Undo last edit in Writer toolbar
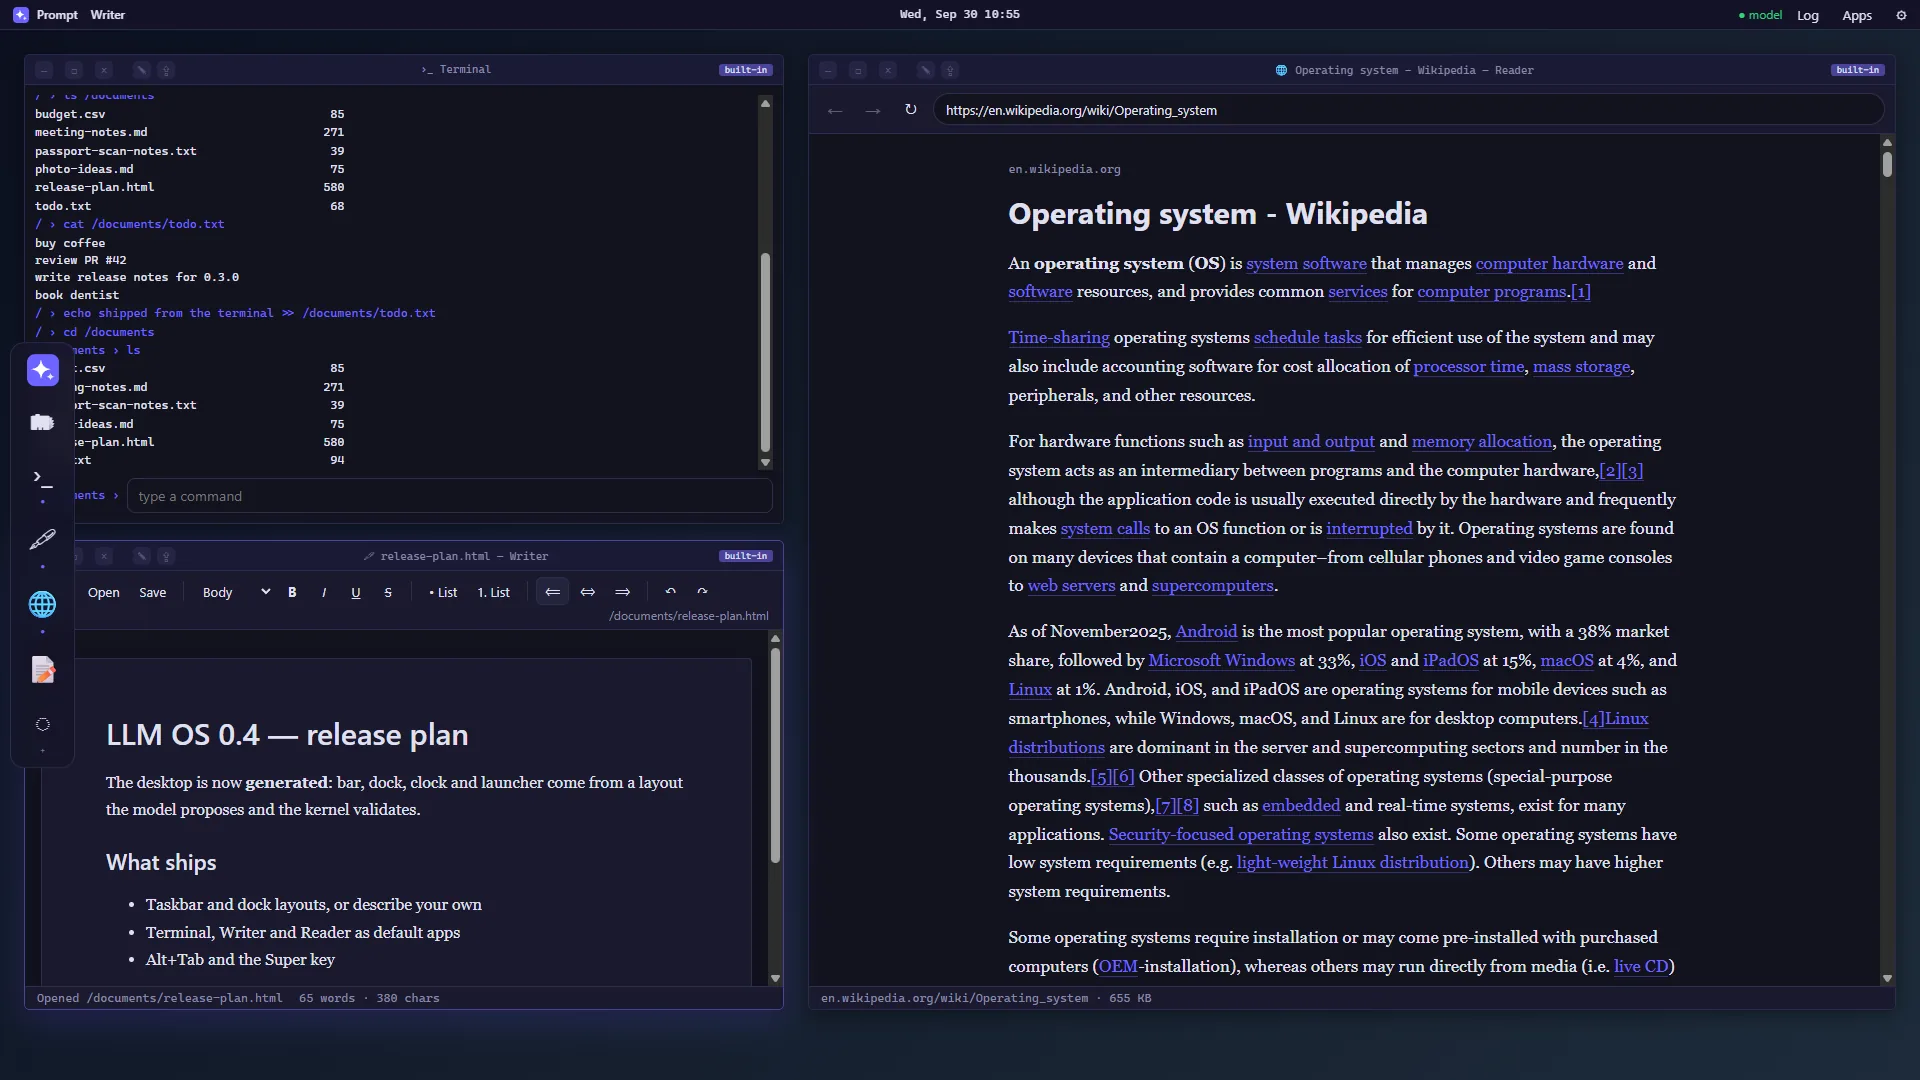 click(671, 592)
